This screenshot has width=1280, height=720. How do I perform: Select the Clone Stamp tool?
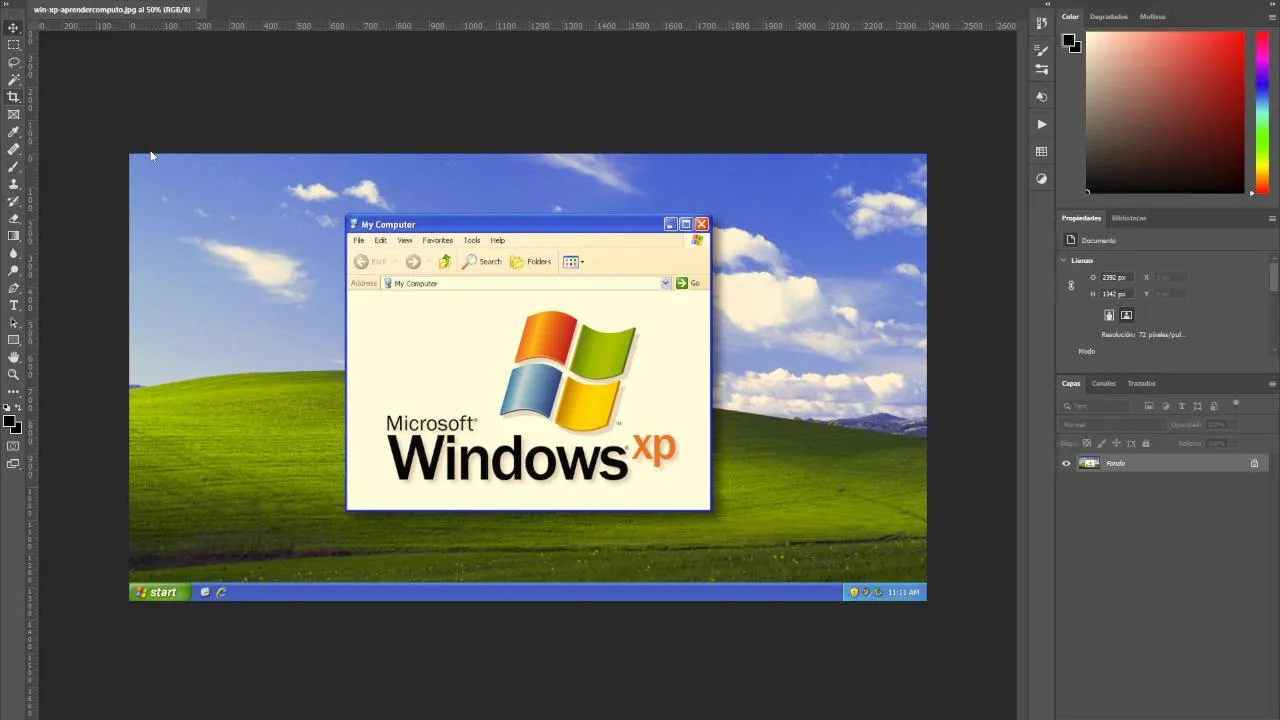point(13,184)
